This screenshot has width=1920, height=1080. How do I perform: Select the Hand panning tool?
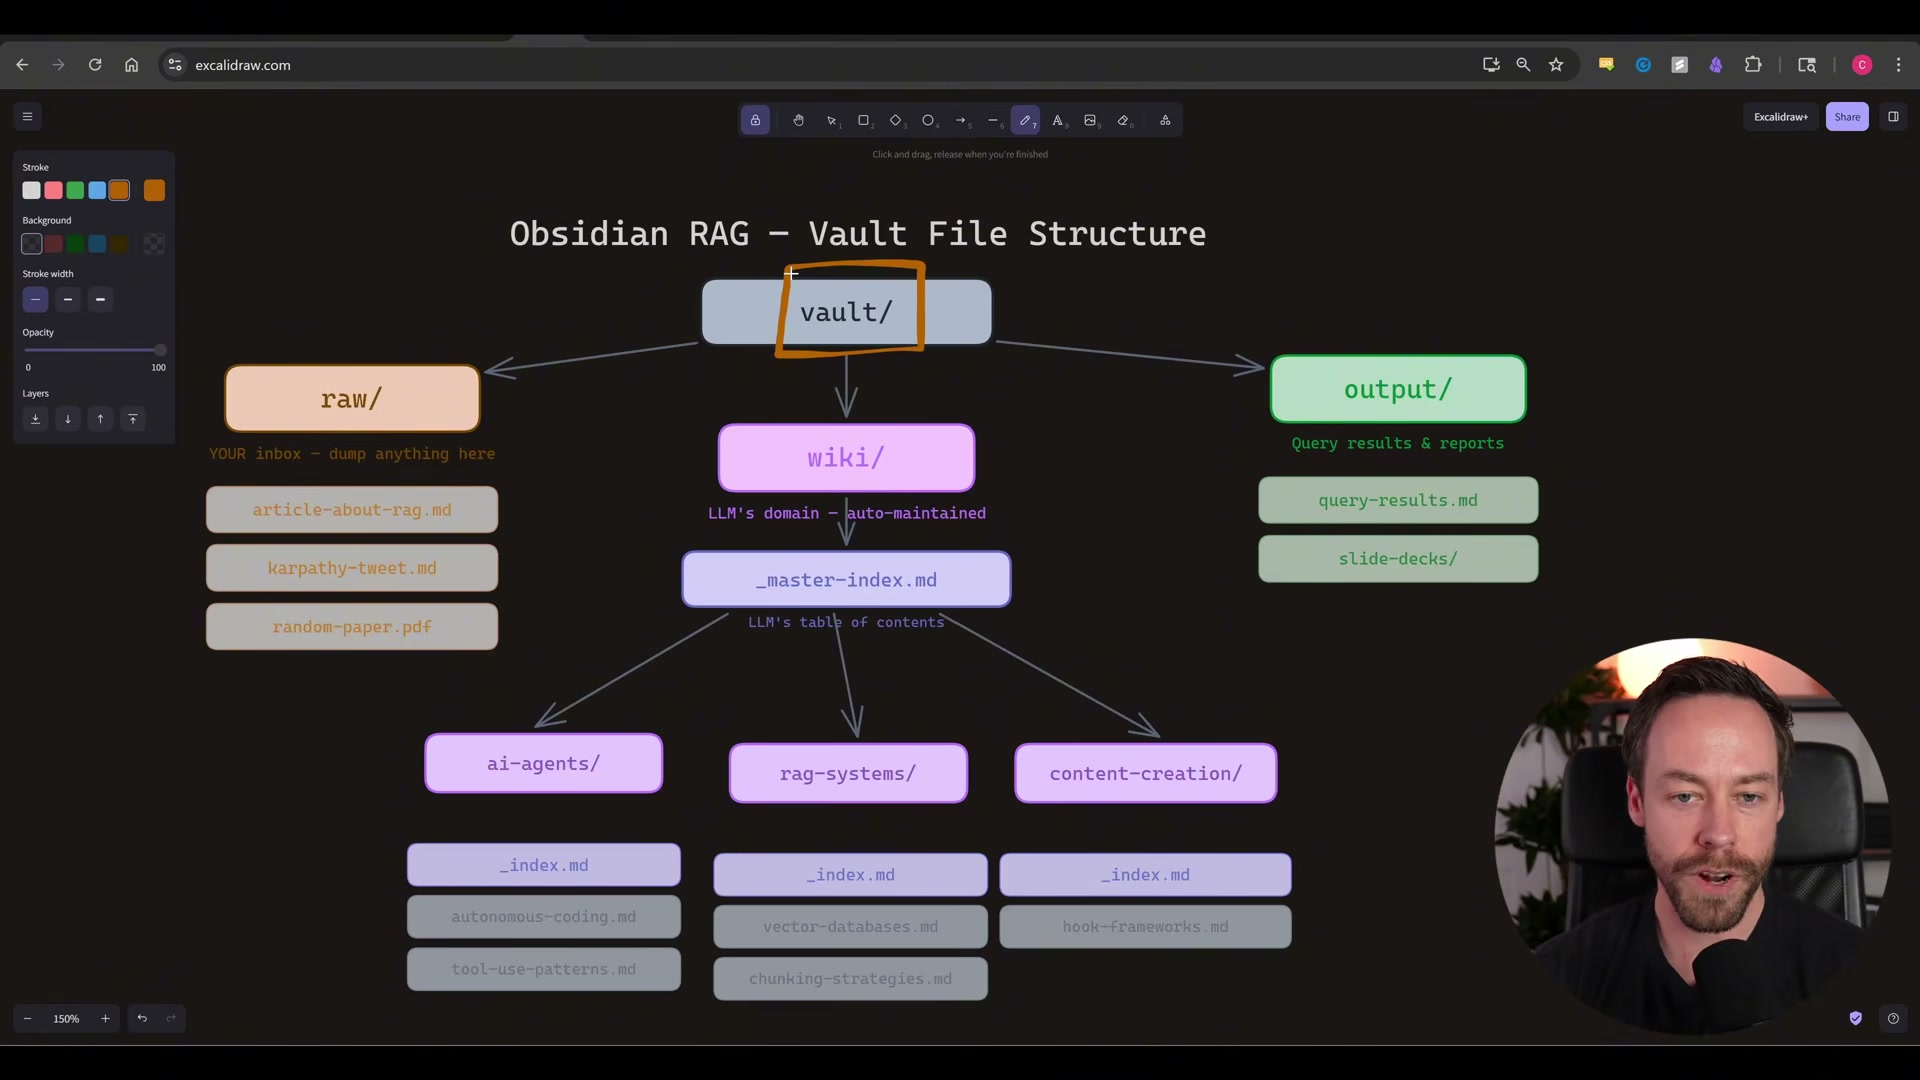click(x=798, y=120)
